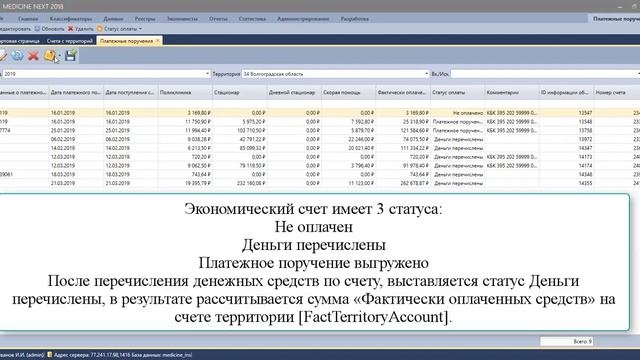Click the 111 334,22 ₽ paid amount
The image size is (640, 360).
(414, 148)
